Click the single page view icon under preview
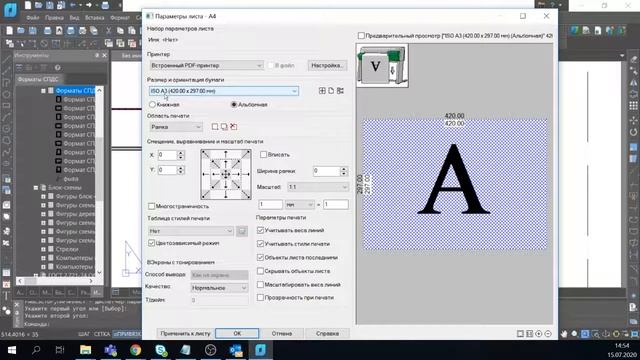The width and height of the screenshot is (640, 360). tap(520, 334)
